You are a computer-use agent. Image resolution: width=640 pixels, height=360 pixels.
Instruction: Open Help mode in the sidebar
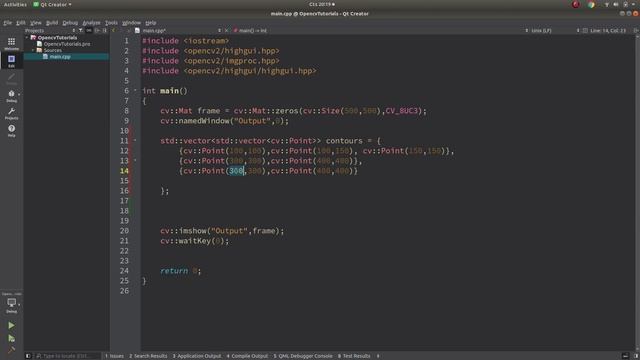[x=11, y=131]
